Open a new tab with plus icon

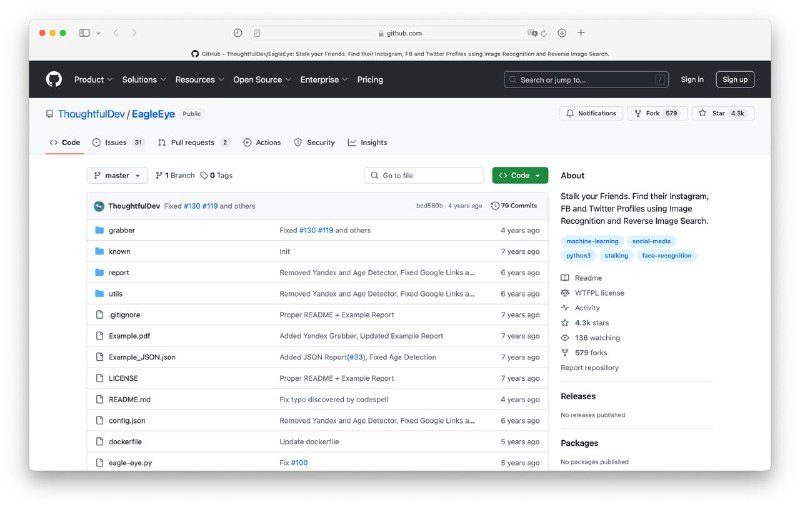point(581,33)
